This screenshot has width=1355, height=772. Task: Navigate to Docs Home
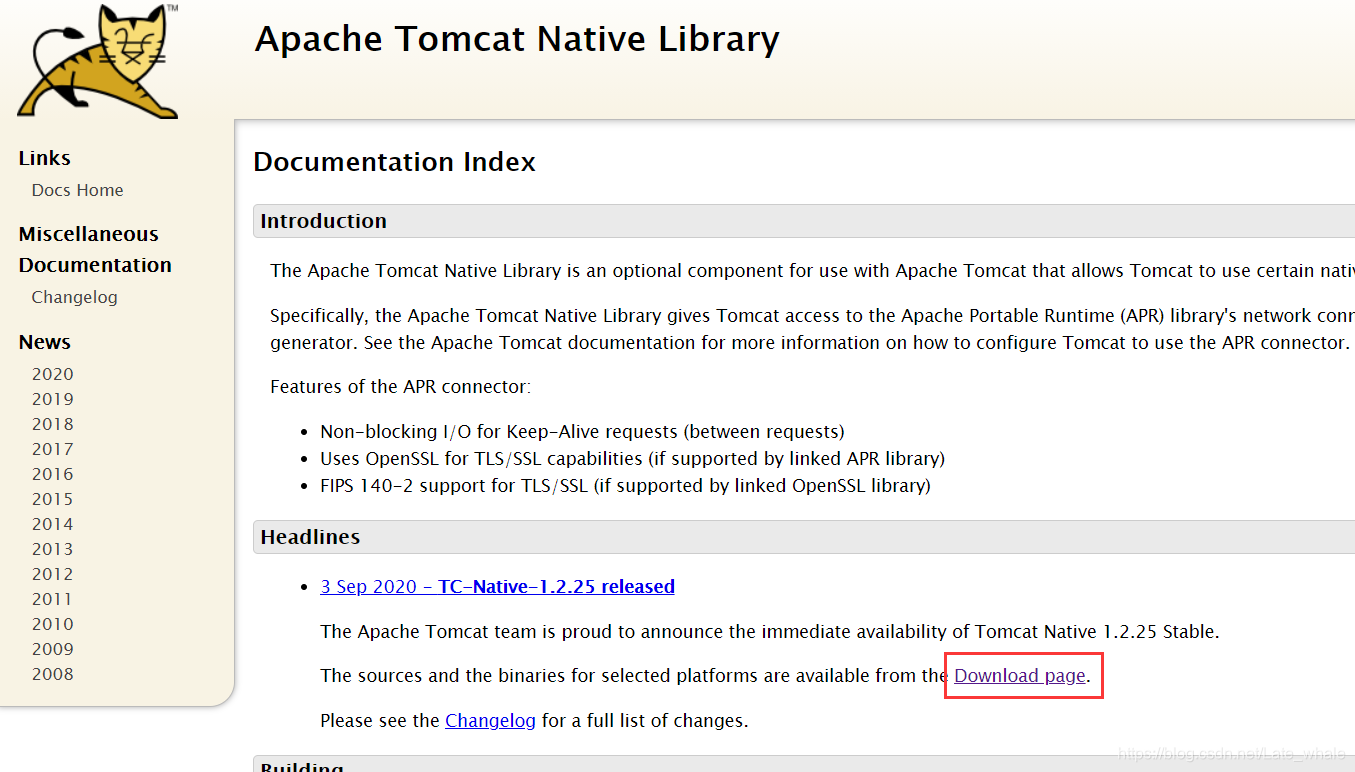(x=77, y=189)
